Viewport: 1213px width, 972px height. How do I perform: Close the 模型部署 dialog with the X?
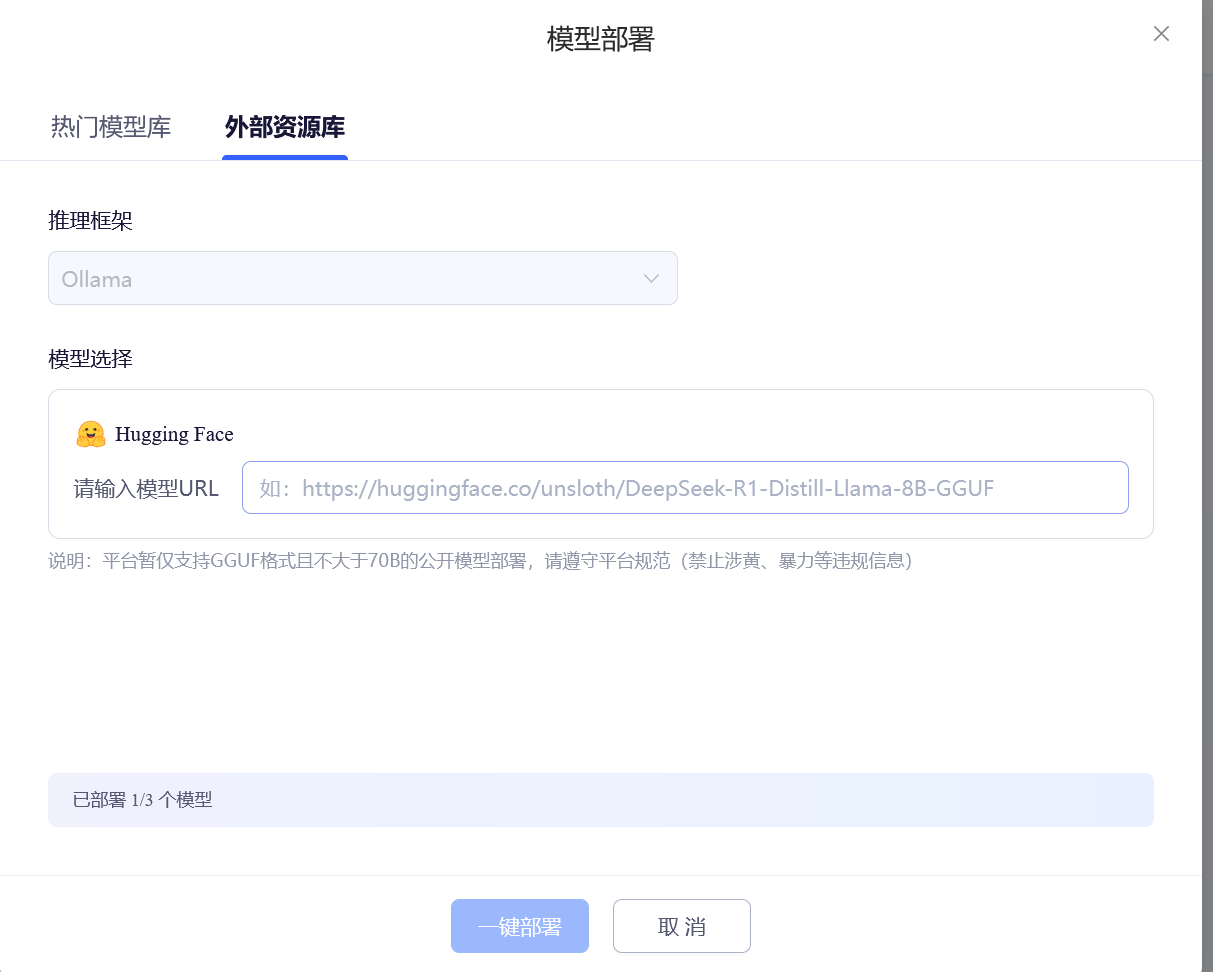pyautogui.click(x=1161, y=34)
